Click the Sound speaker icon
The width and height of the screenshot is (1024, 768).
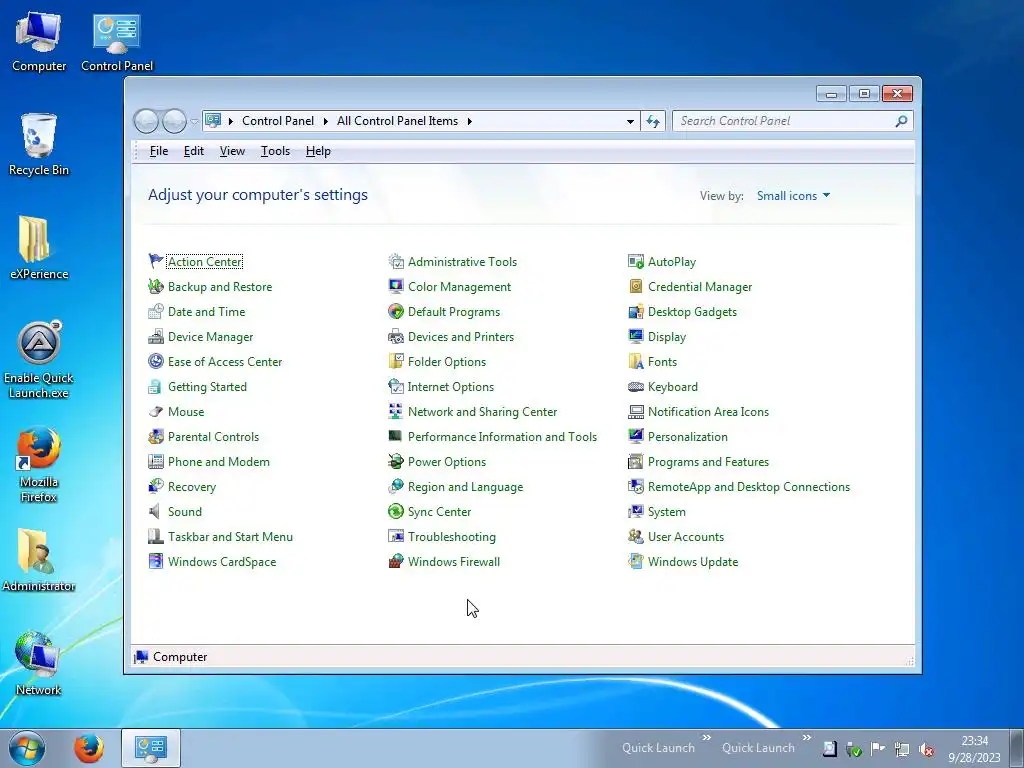click(155, 511)
